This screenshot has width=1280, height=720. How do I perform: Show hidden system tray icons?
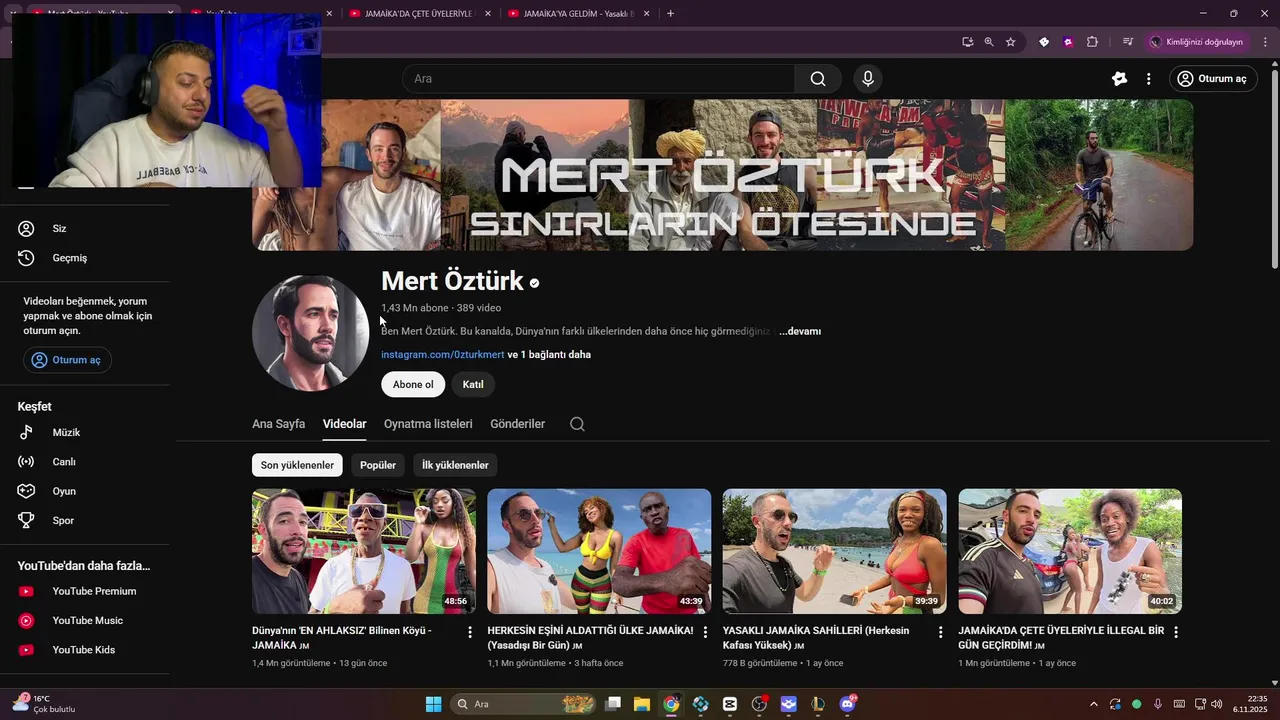(1093, 704)
